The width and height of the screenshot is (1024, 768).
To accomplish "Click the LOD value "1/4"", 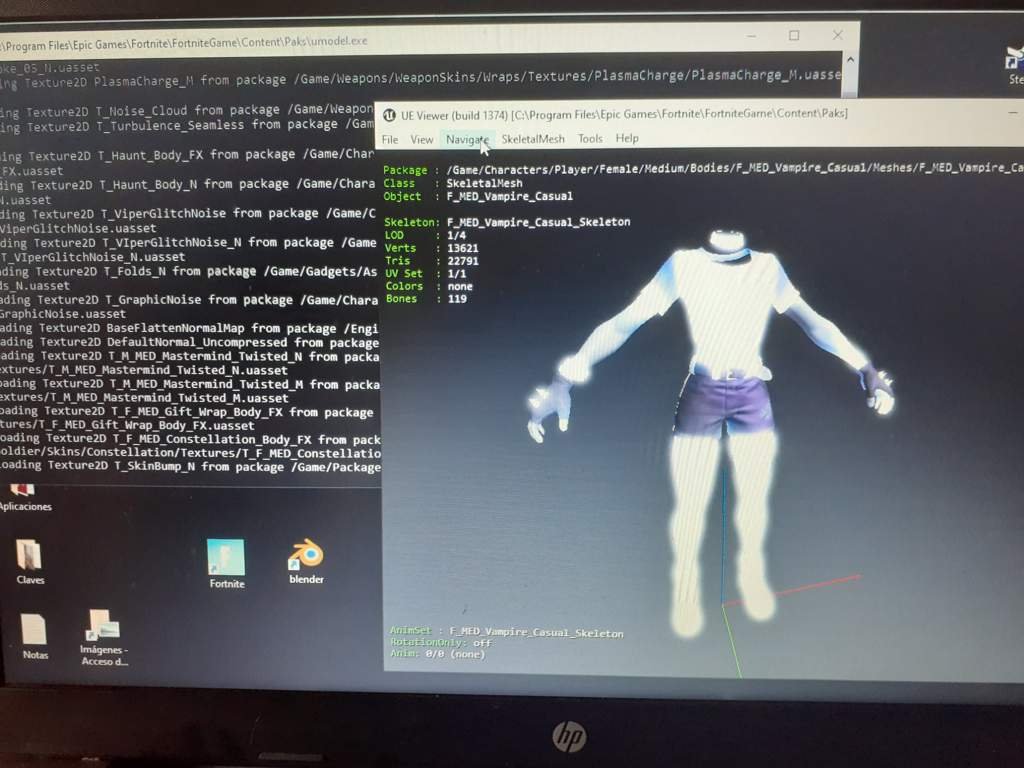I will click(456, 235).
